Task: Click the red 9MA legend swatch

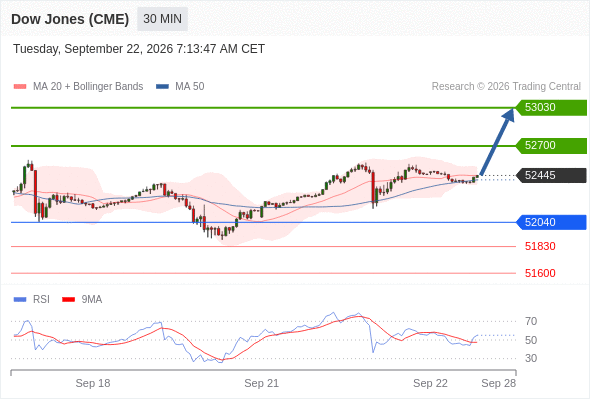Action: [68, 300]
